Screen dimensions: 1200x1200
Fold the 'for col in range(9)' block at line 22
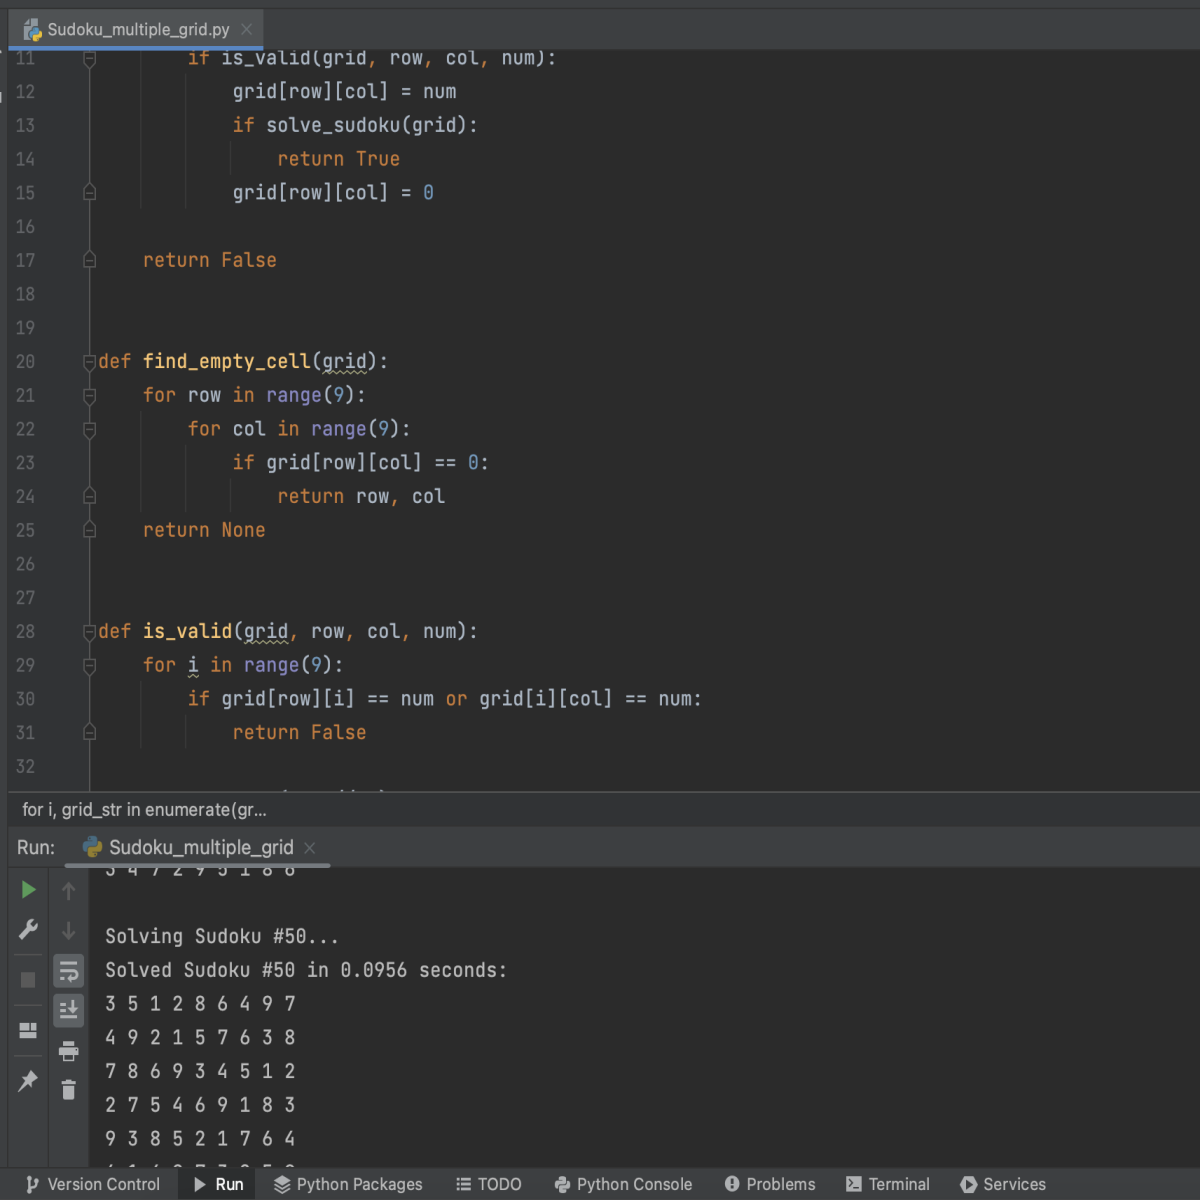coord(89,430)
